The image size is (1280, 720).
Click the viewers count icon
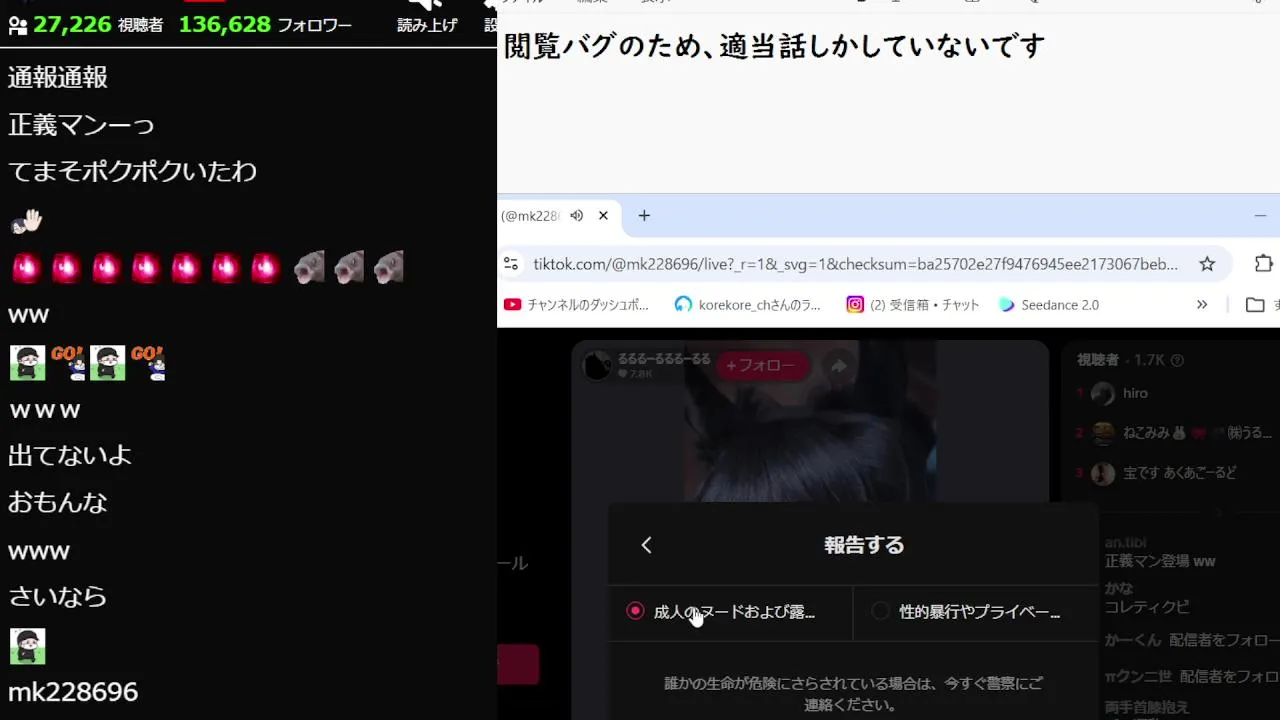point(17,25)
